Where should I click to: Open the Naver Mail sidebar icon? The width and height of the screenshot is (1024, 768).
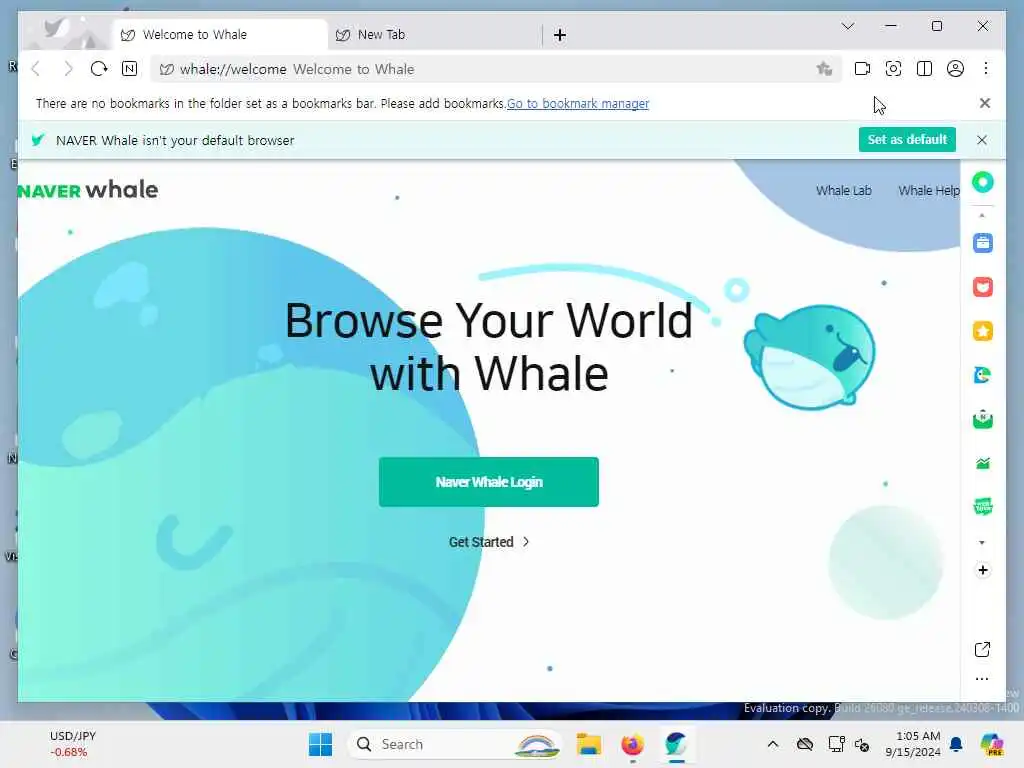[x=983, y=419]
